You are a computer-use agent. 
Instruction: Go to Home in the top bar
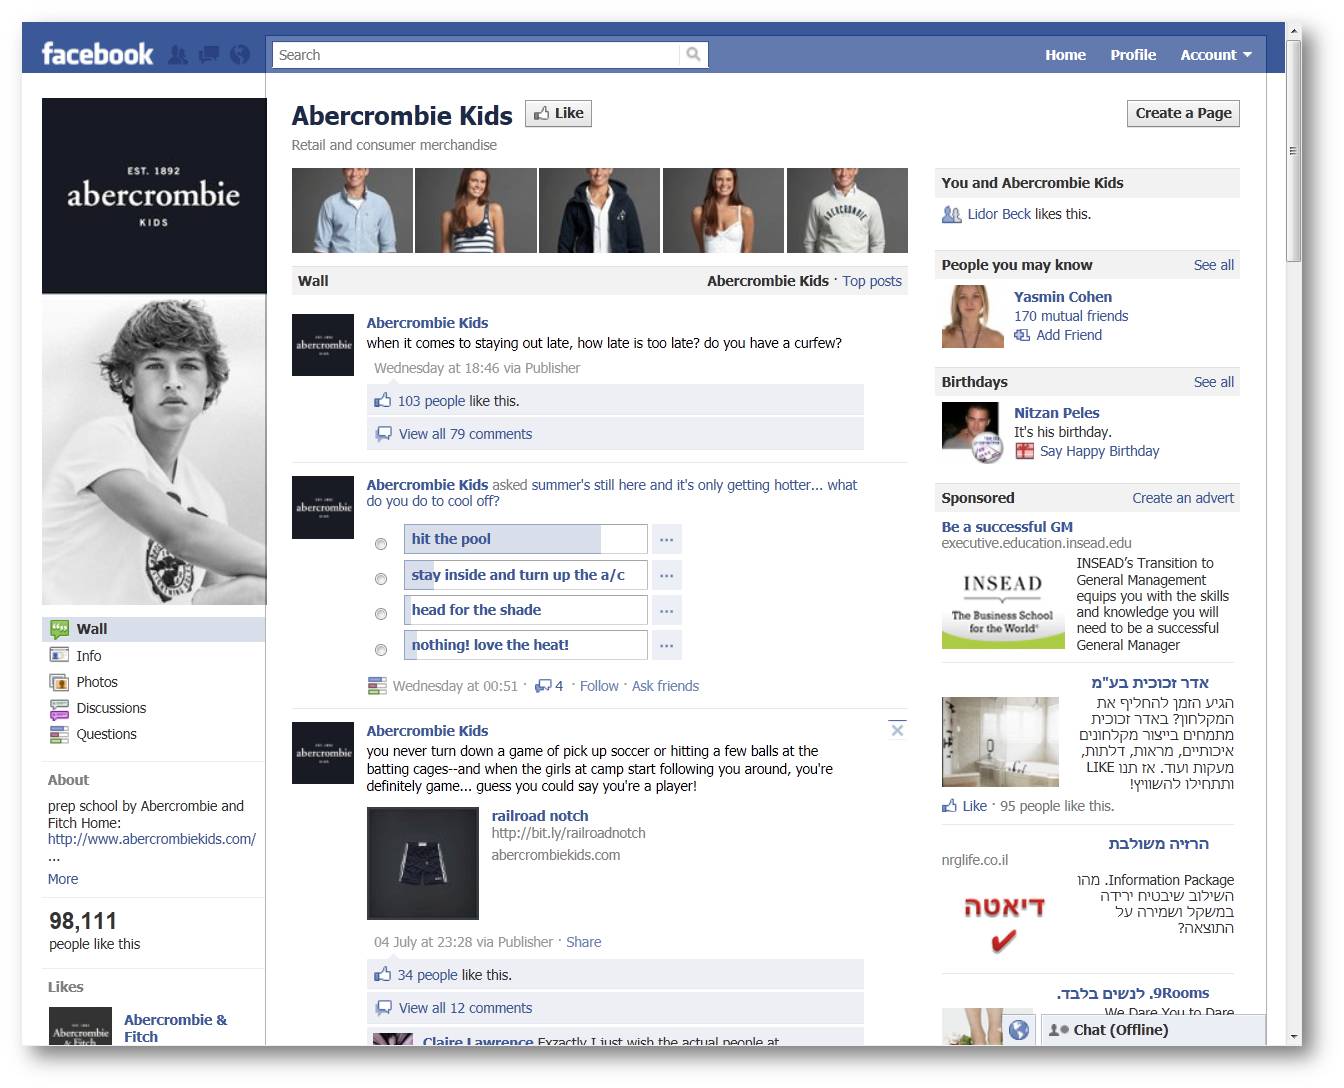pos(1065,55)
